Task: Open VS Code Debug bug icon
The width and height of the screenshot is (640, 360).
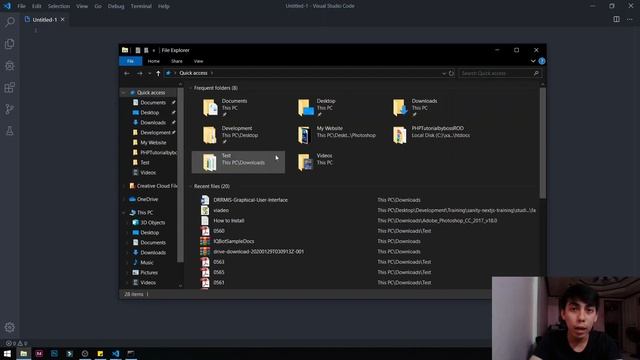Action: pos(9,66)
